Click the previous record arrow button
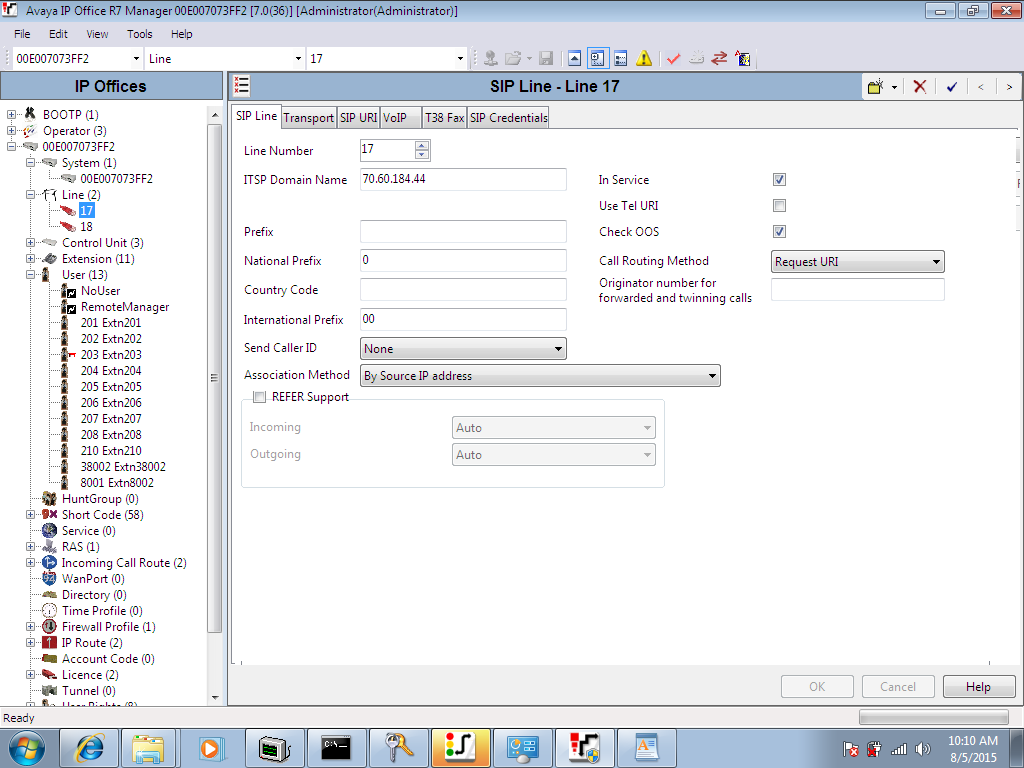The image size is (1024, 768). 980,86
